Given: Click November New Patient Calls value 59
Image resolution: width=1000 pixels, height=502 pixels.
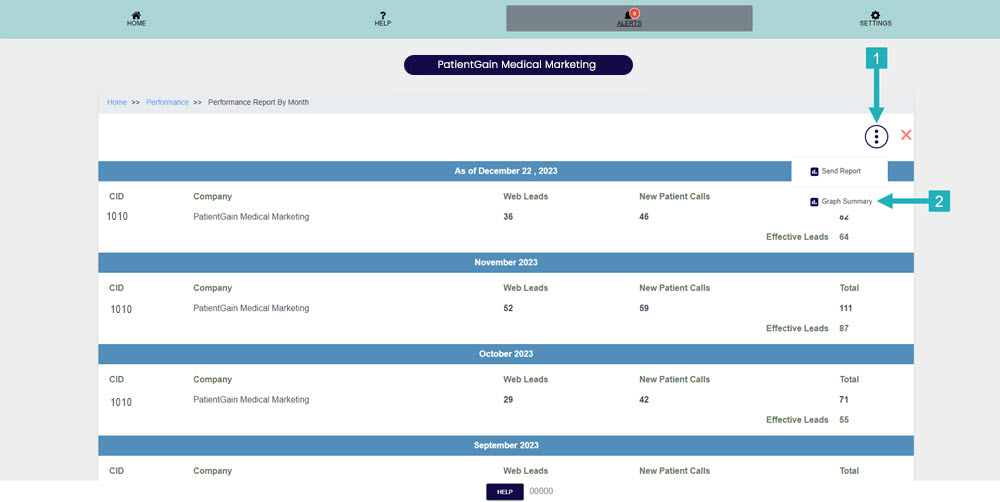Looking at the screenshot, I should tap(643, 308).
